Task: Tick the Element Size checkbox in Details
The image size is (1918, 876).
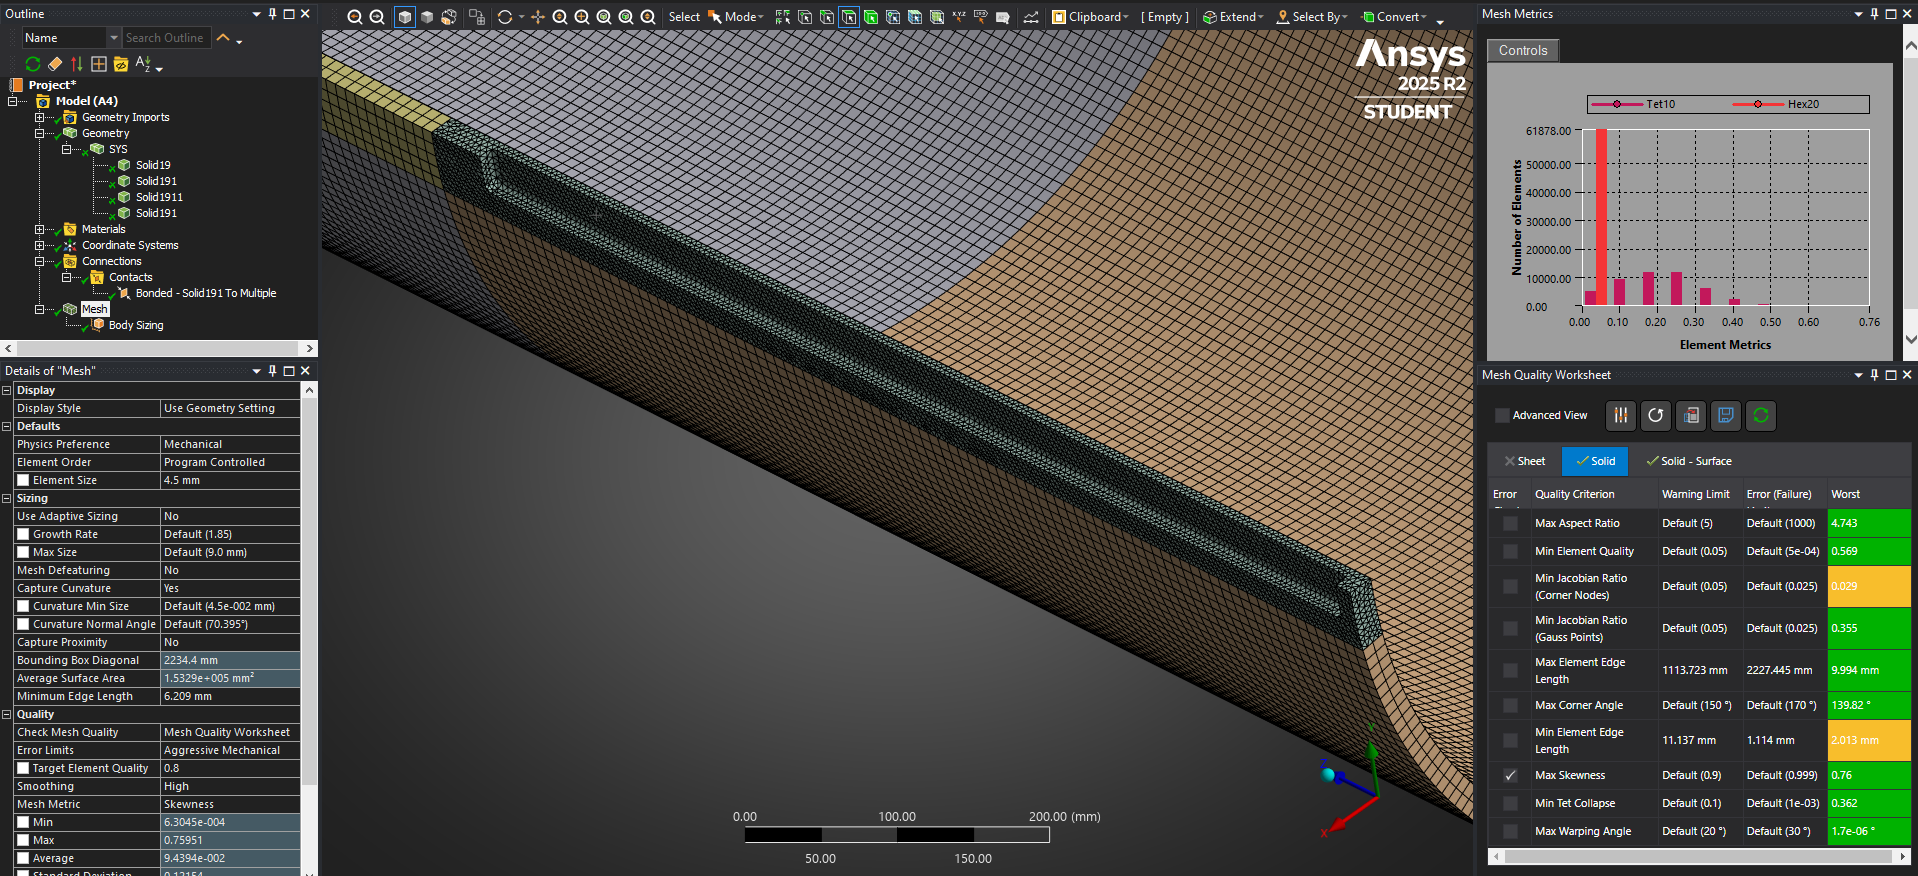Action: pos(23,480)
